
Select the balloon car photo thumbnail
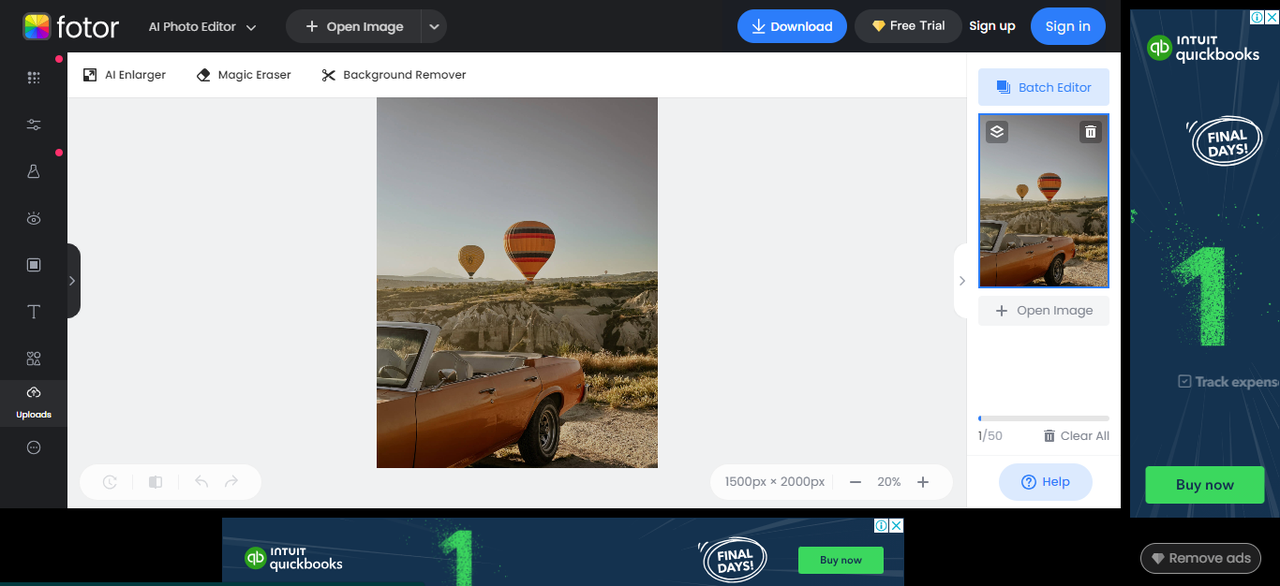1044,200
